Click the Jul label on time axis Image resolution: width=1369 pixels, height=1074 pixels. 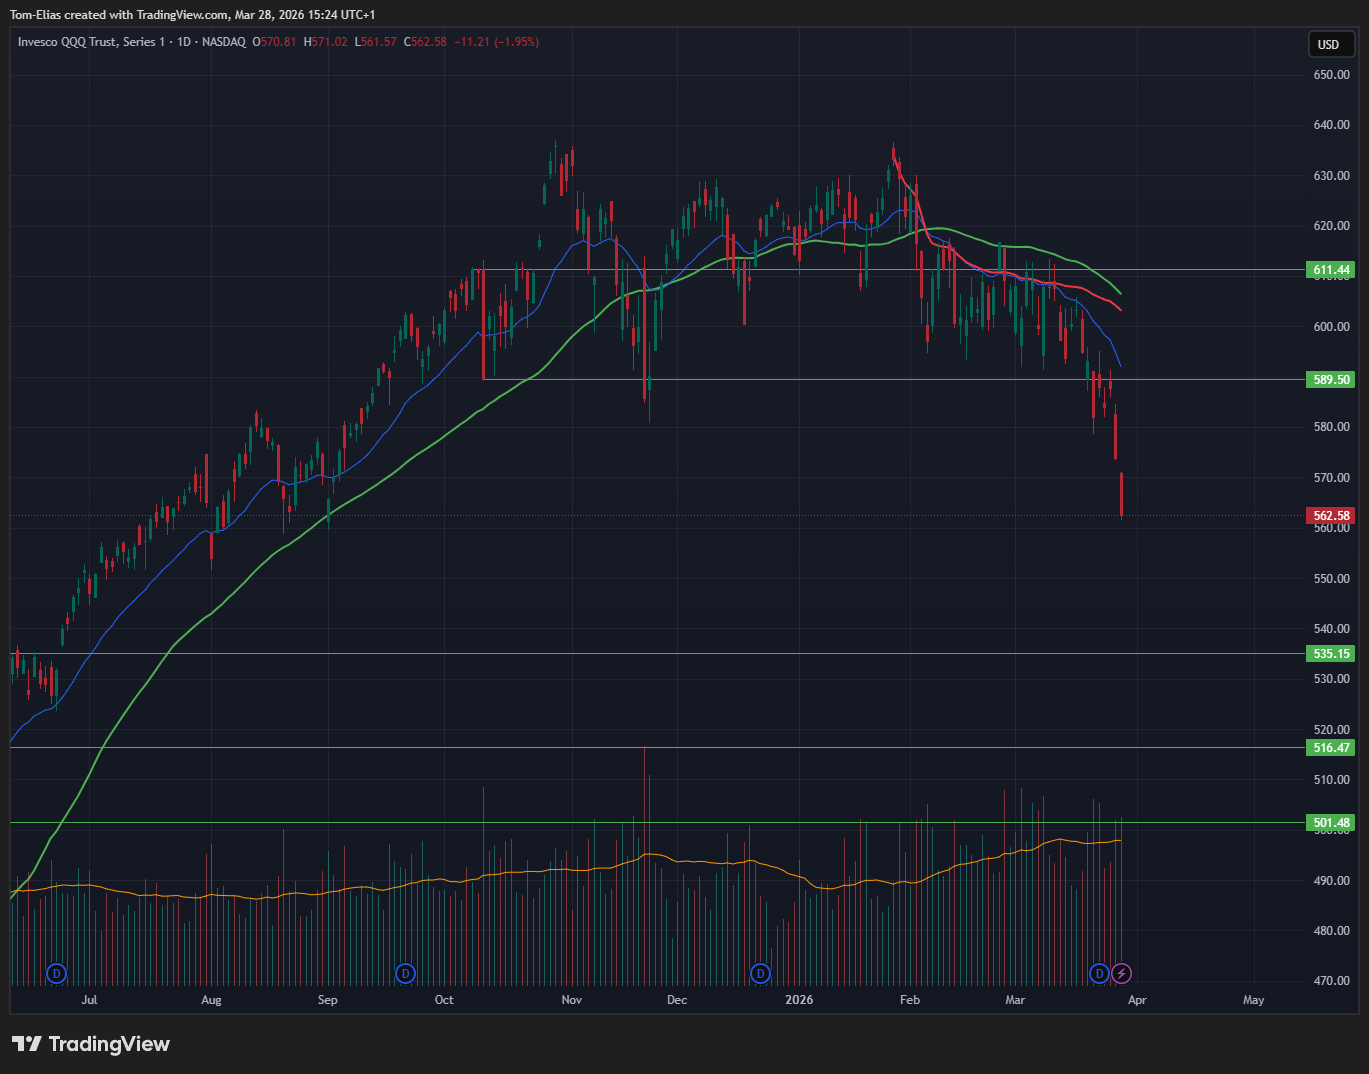point(89,1000)
